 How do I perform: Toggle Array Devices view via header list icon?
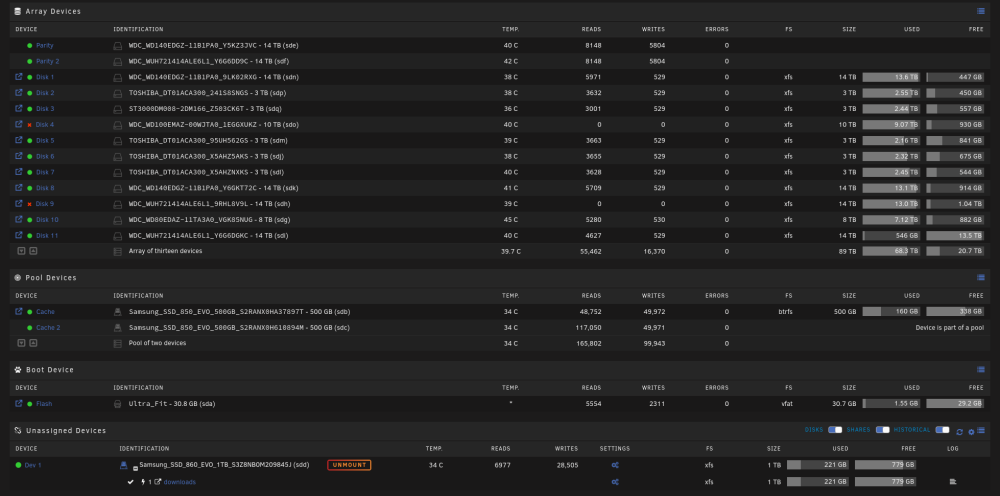pyautogui.click(x=980, y=11)
